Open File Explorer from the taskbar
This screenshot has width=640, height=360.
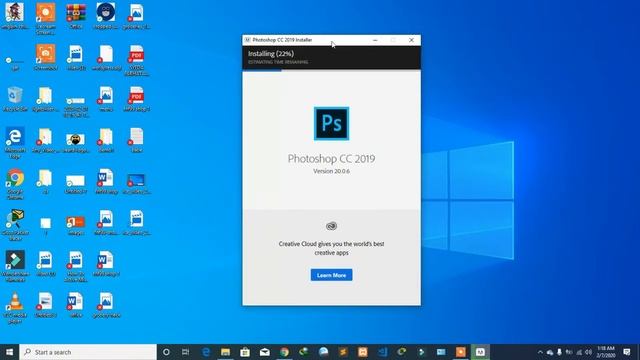coord(225,352)
